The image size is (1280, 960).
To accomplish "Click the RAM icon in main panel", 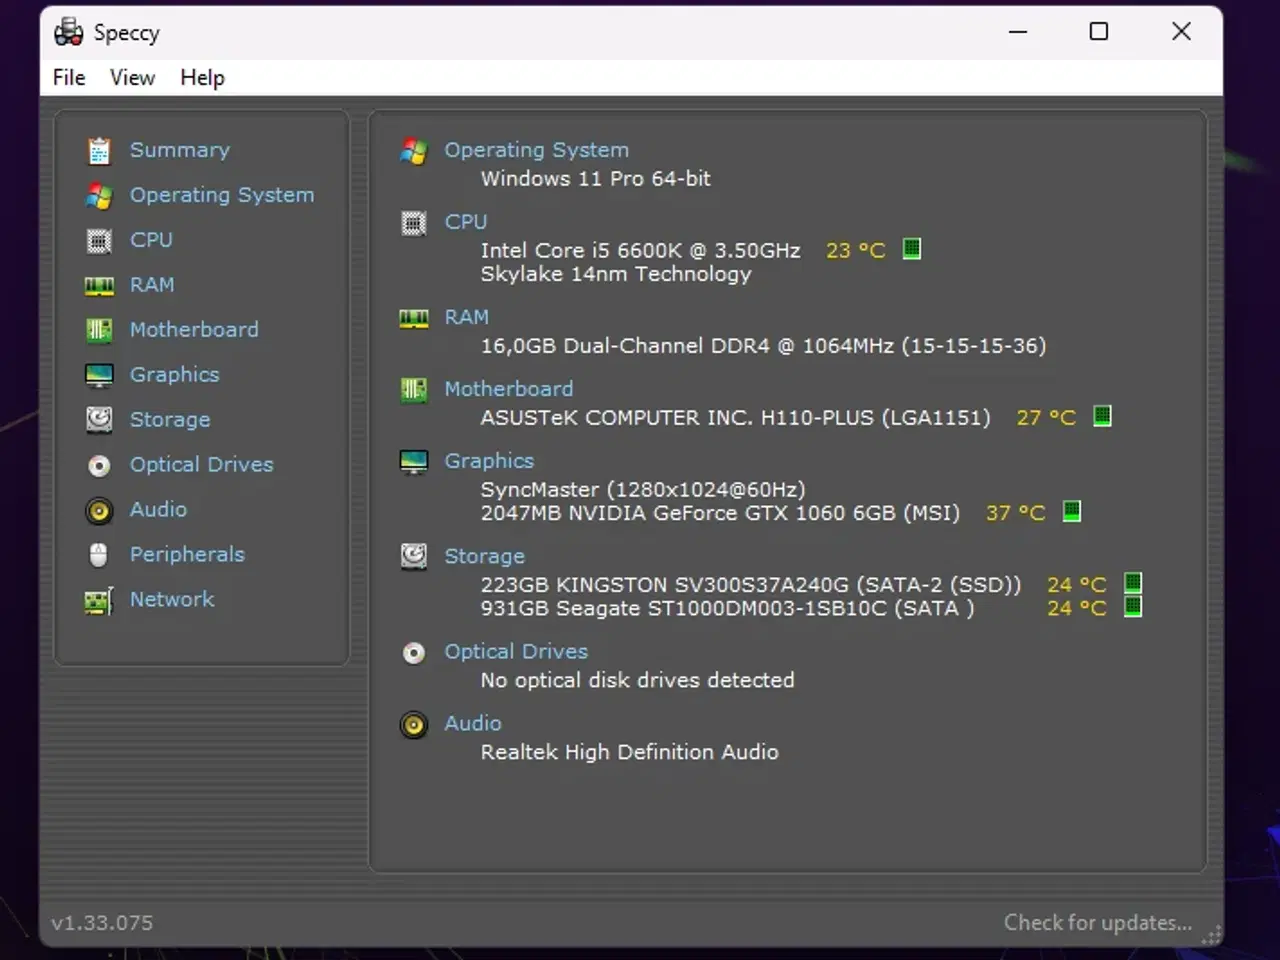I will pos(414,319).
